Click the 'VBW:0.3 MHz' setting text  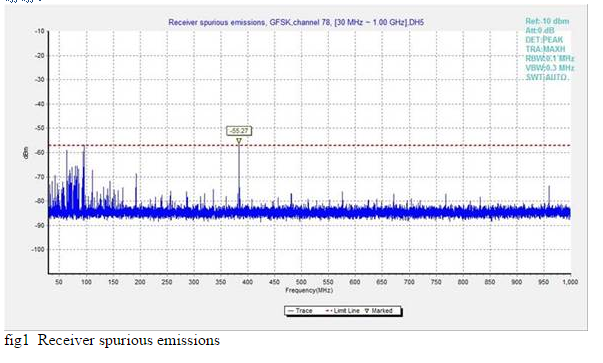[550, 68]
